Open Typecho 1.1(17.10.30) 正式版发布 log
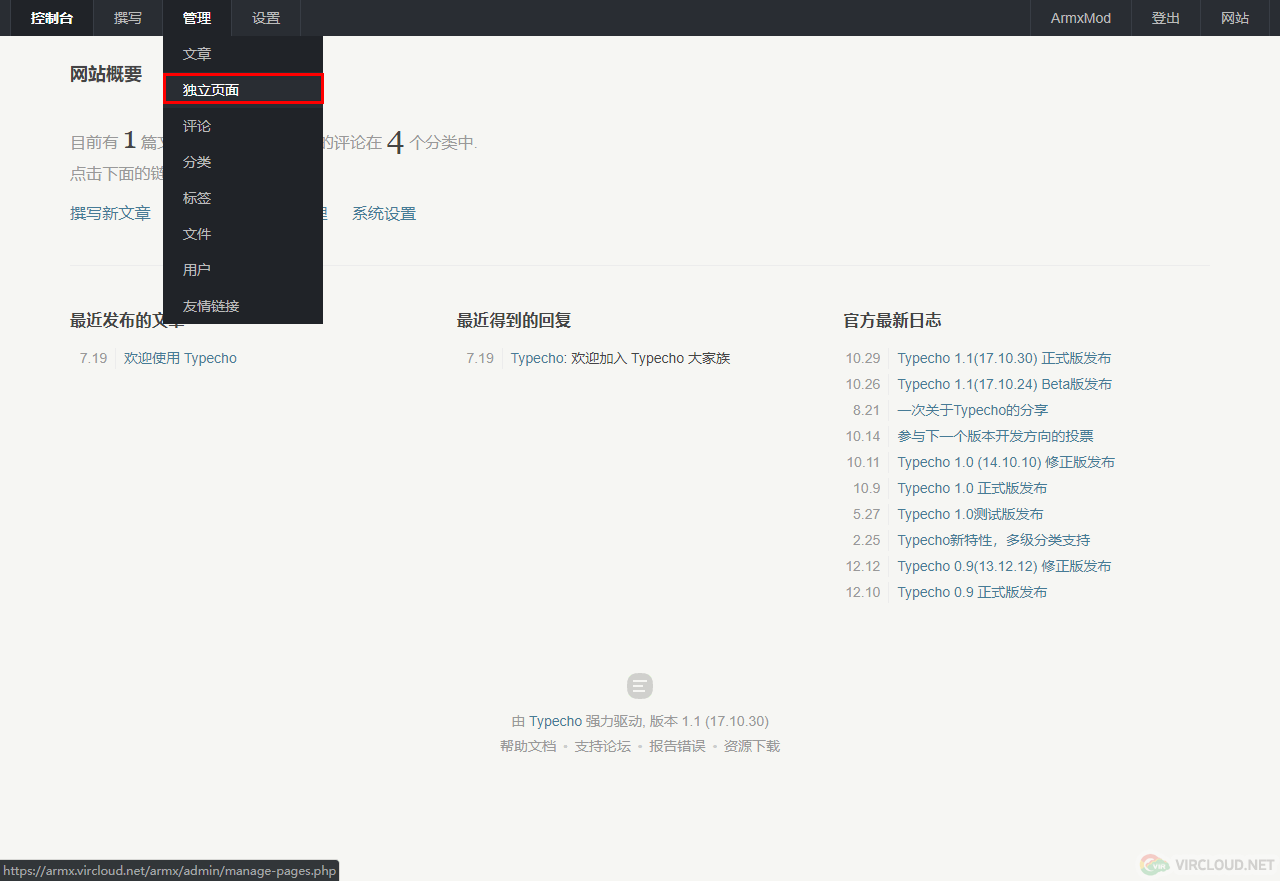Image resolution: width=1280 pixels, height=881 pixels. [x=1004, y=358]
